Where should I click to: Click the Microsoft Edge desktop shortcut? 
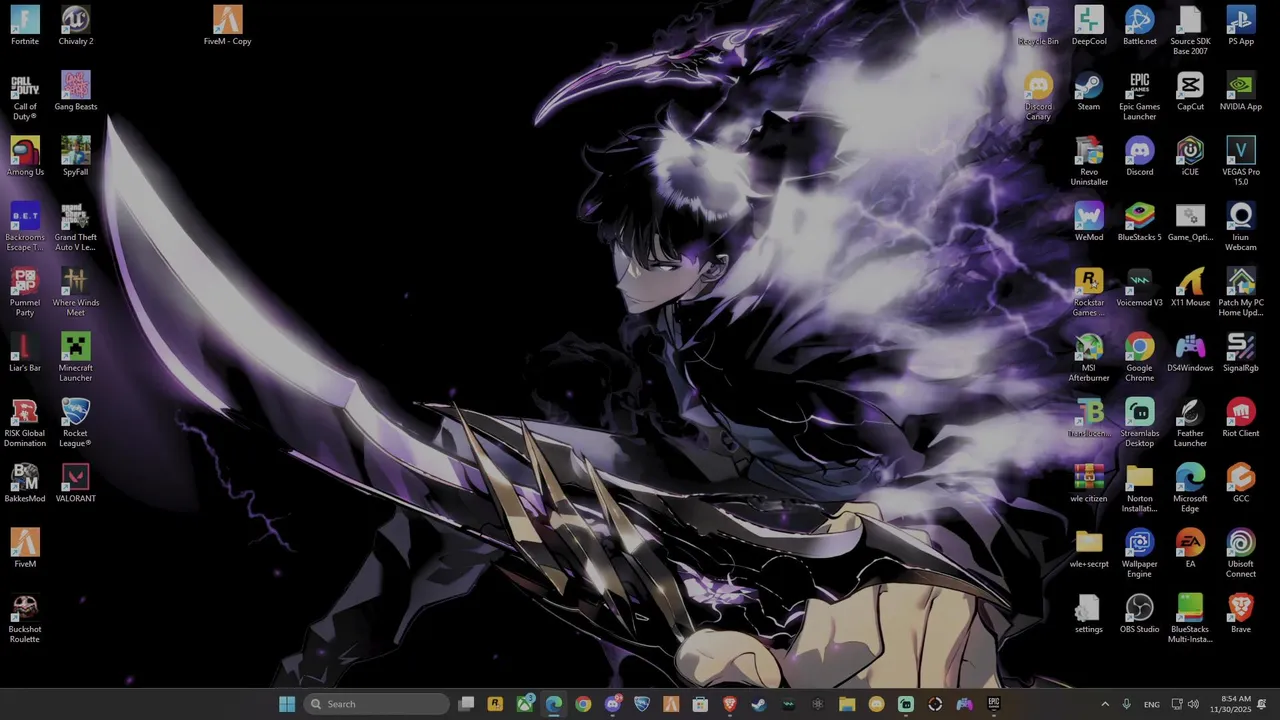tap(1190, 488)
